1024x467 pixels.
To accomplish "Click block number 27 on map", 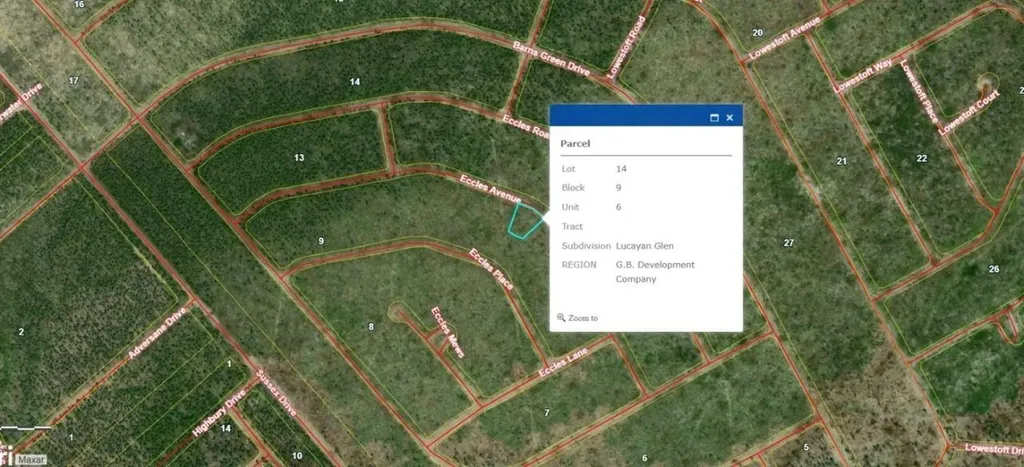I will pos(789,243).
